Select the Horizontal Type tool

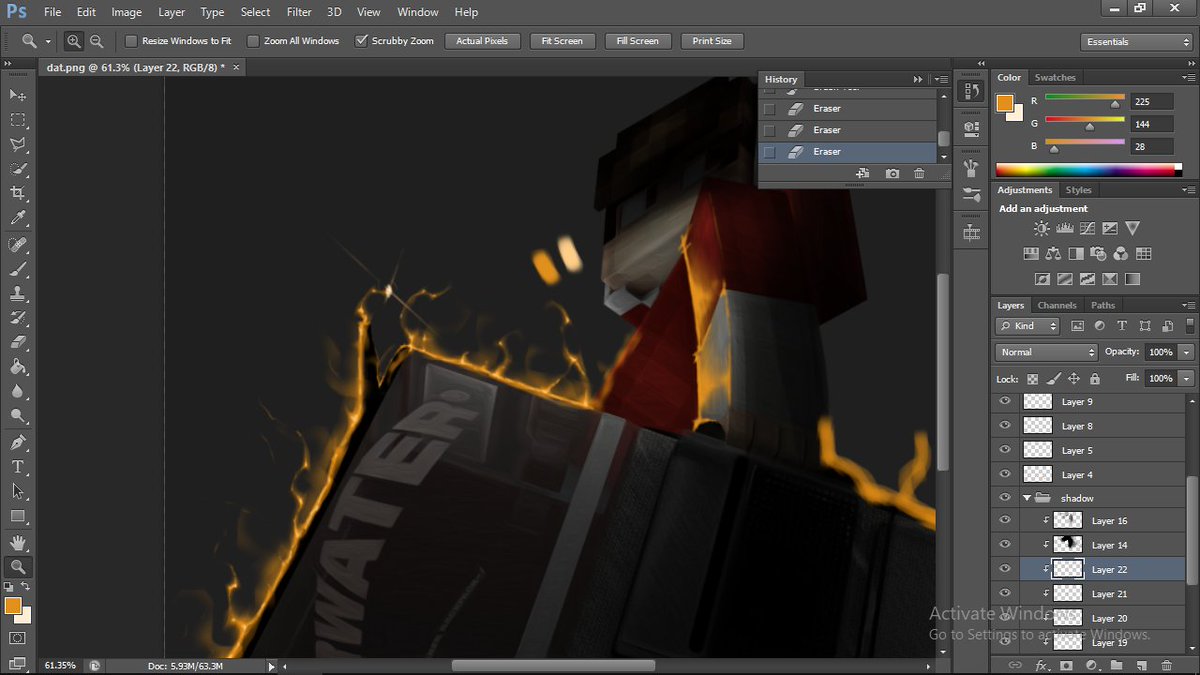coord(18,467)
